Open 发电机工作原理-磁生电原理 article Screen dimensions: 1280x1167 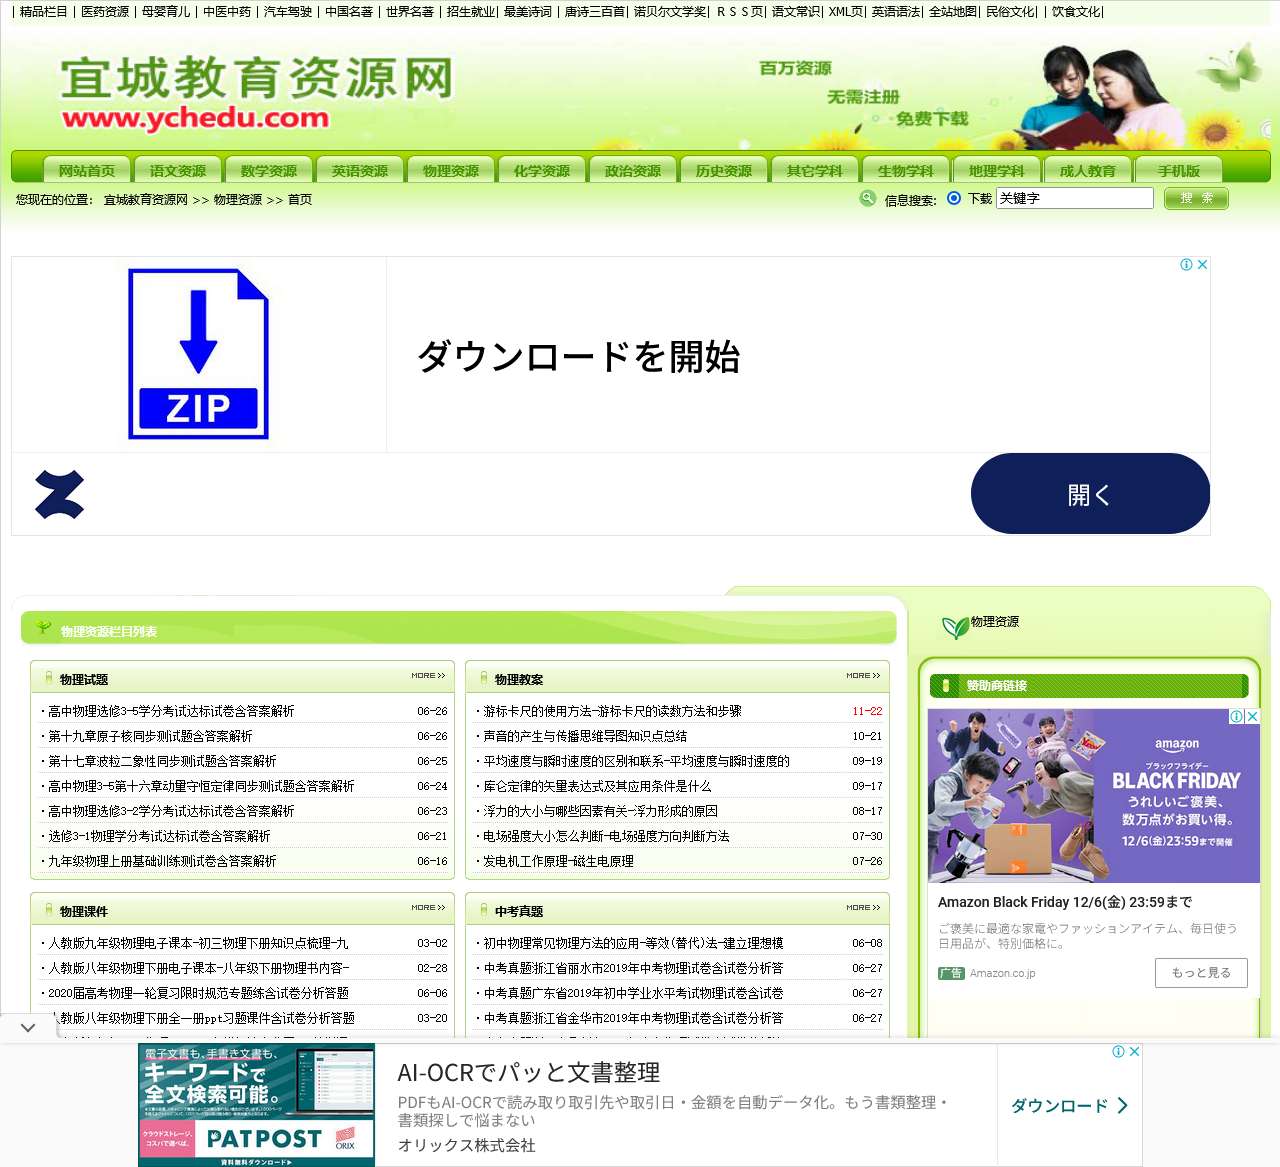coord(558,861)
